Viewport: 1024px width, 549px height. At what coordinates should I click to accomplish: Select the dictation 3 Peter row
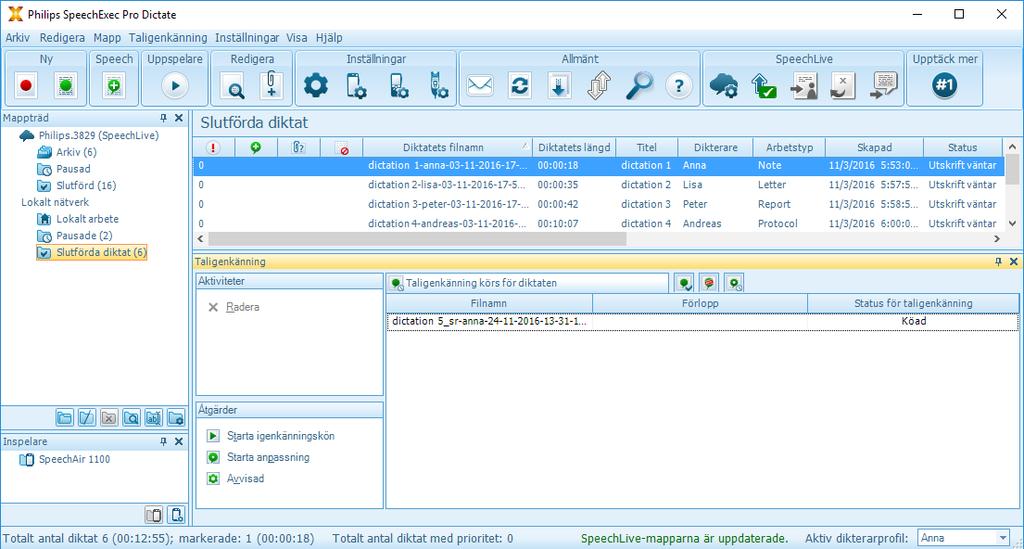(x=598, y=204)
